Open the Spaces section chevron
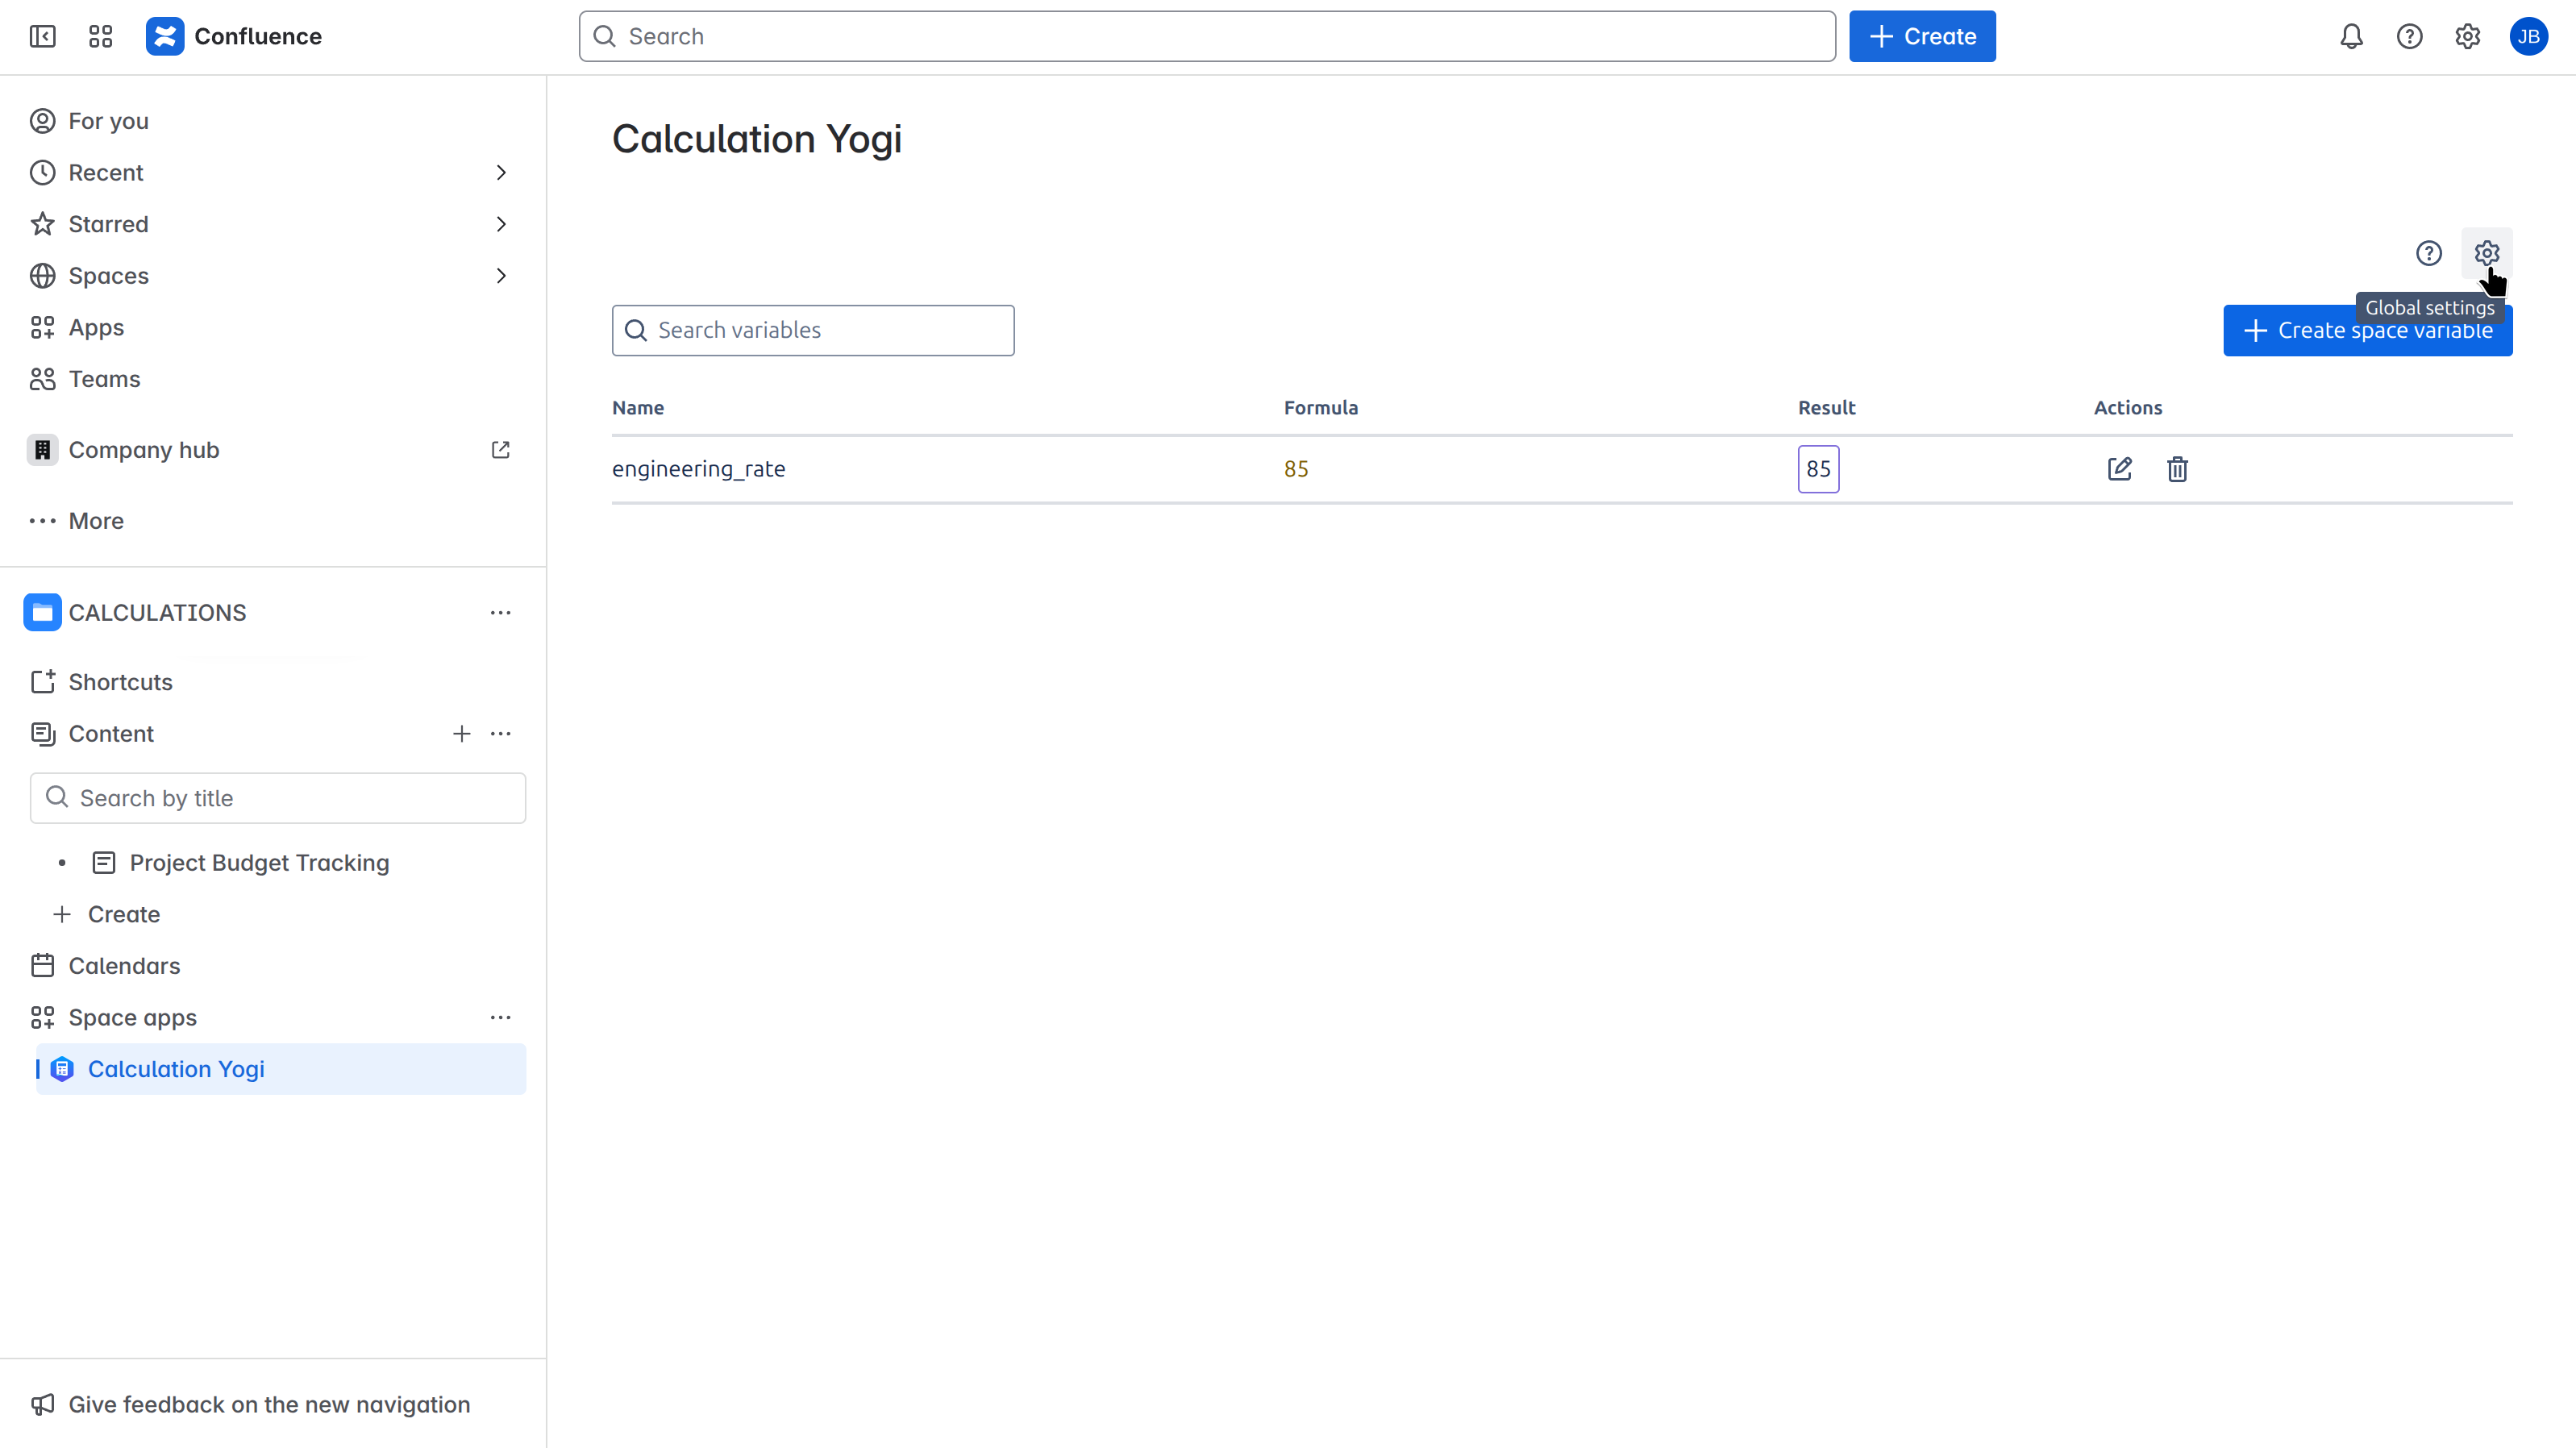This screenshot has height=1448, width=2576. coord(501,276)
